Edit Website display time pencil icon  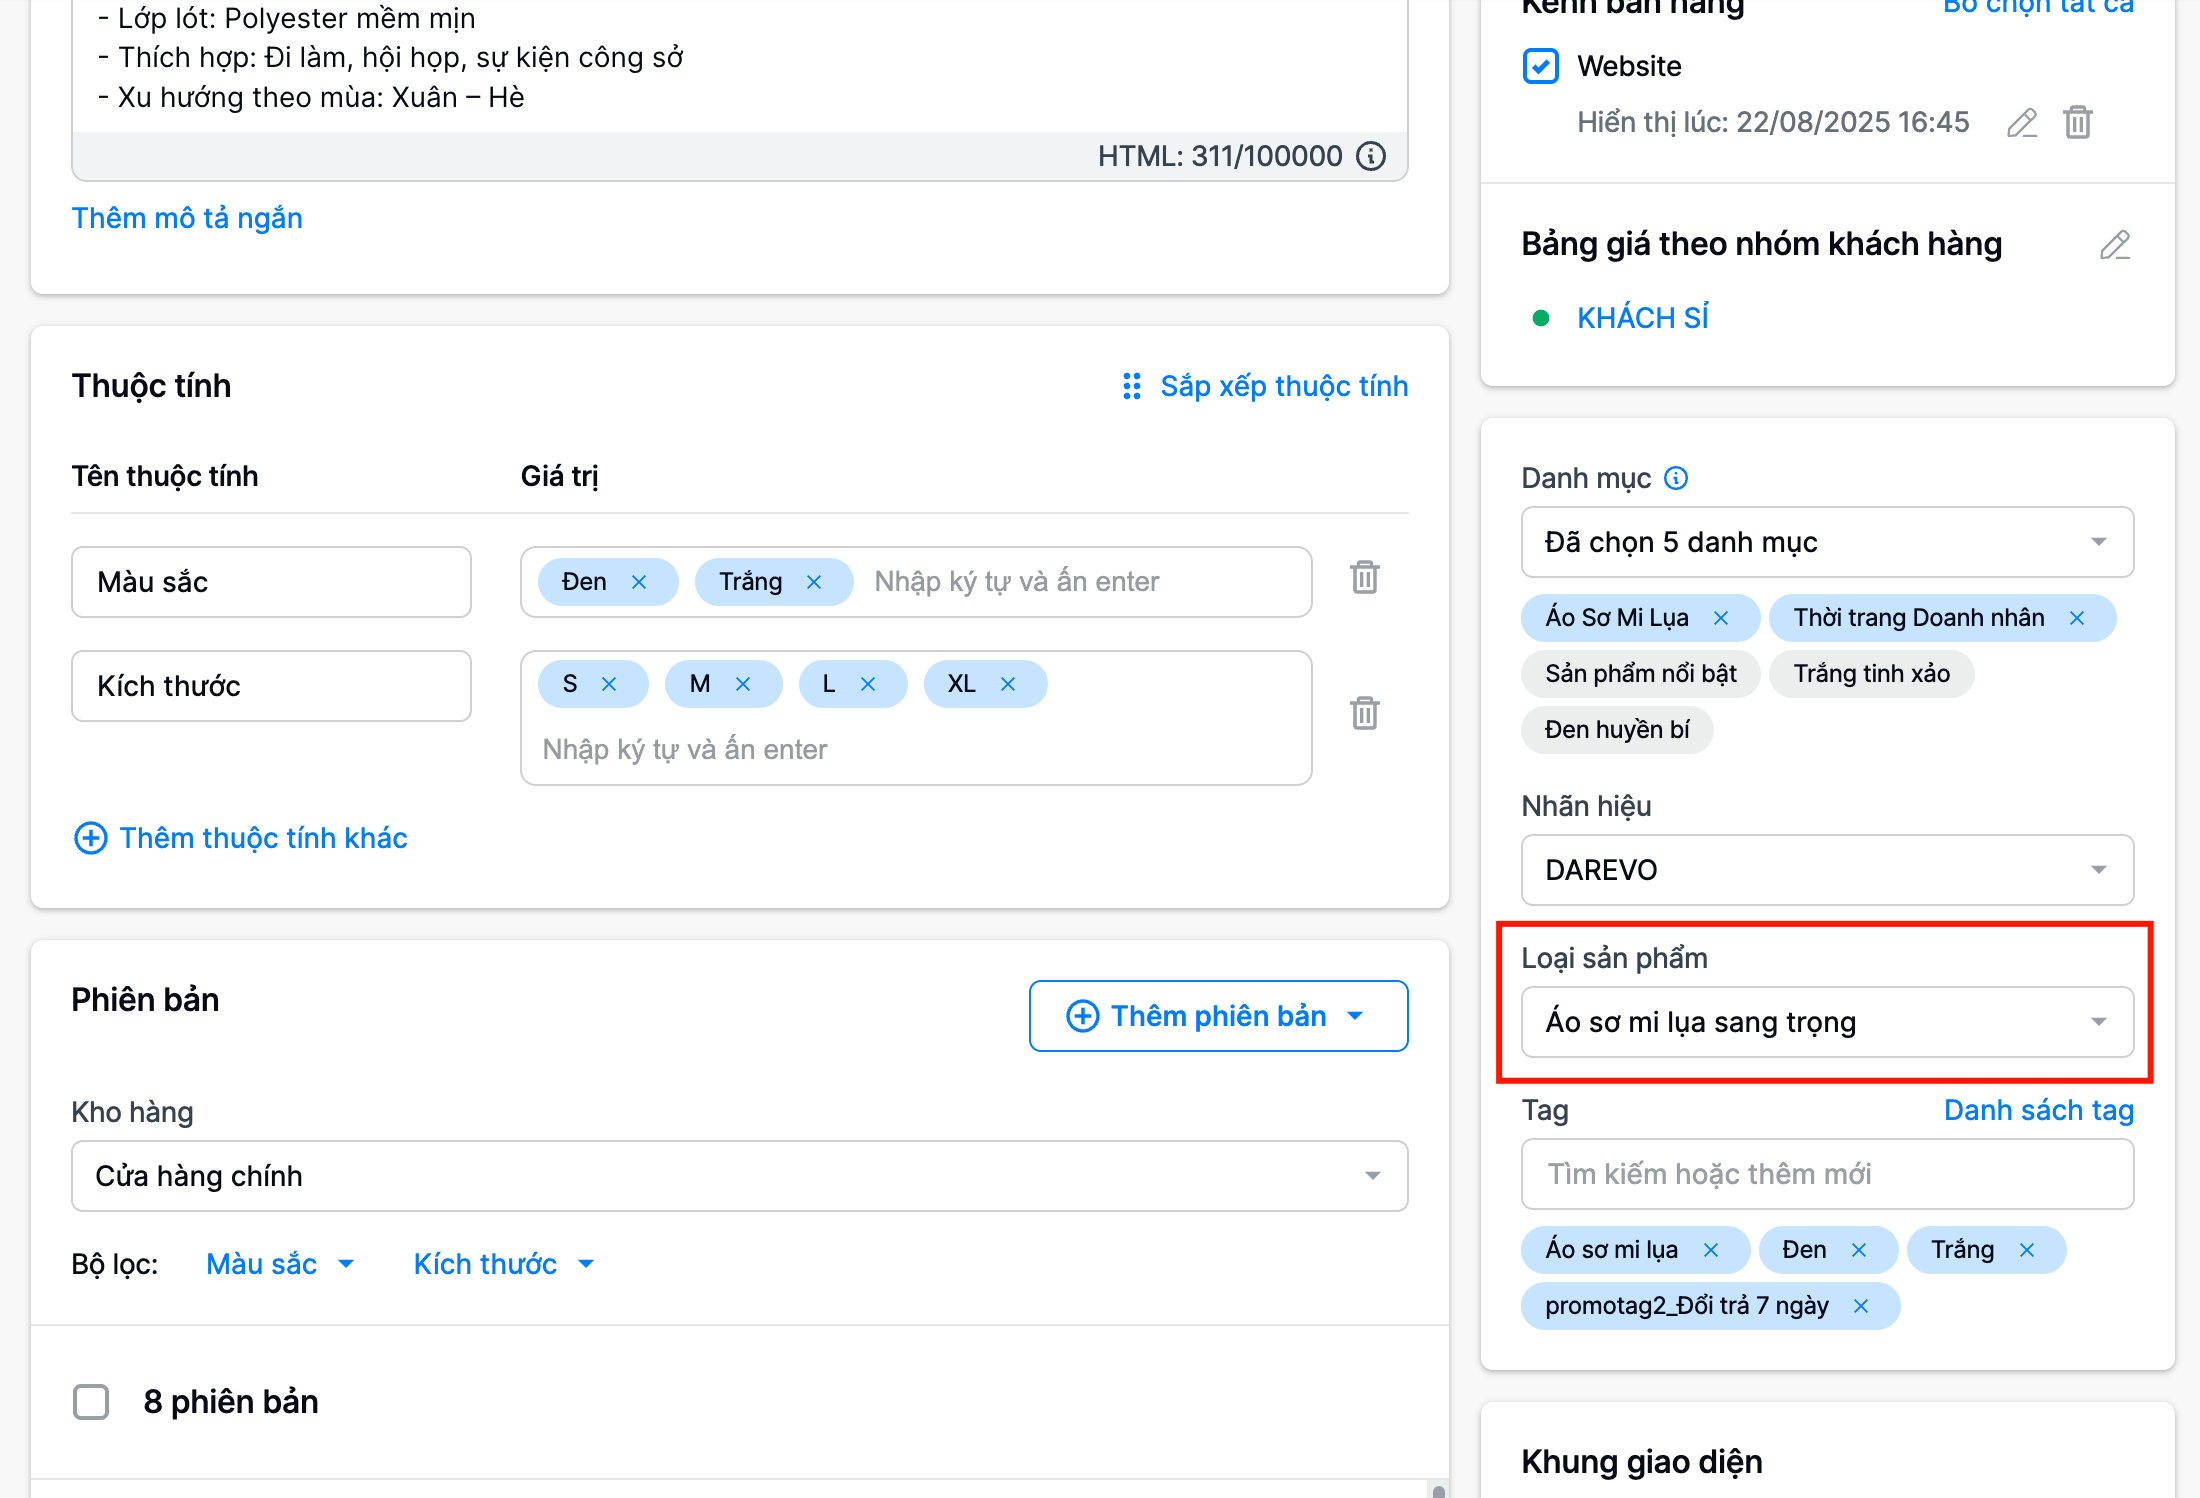click(x=2021, y=123)
